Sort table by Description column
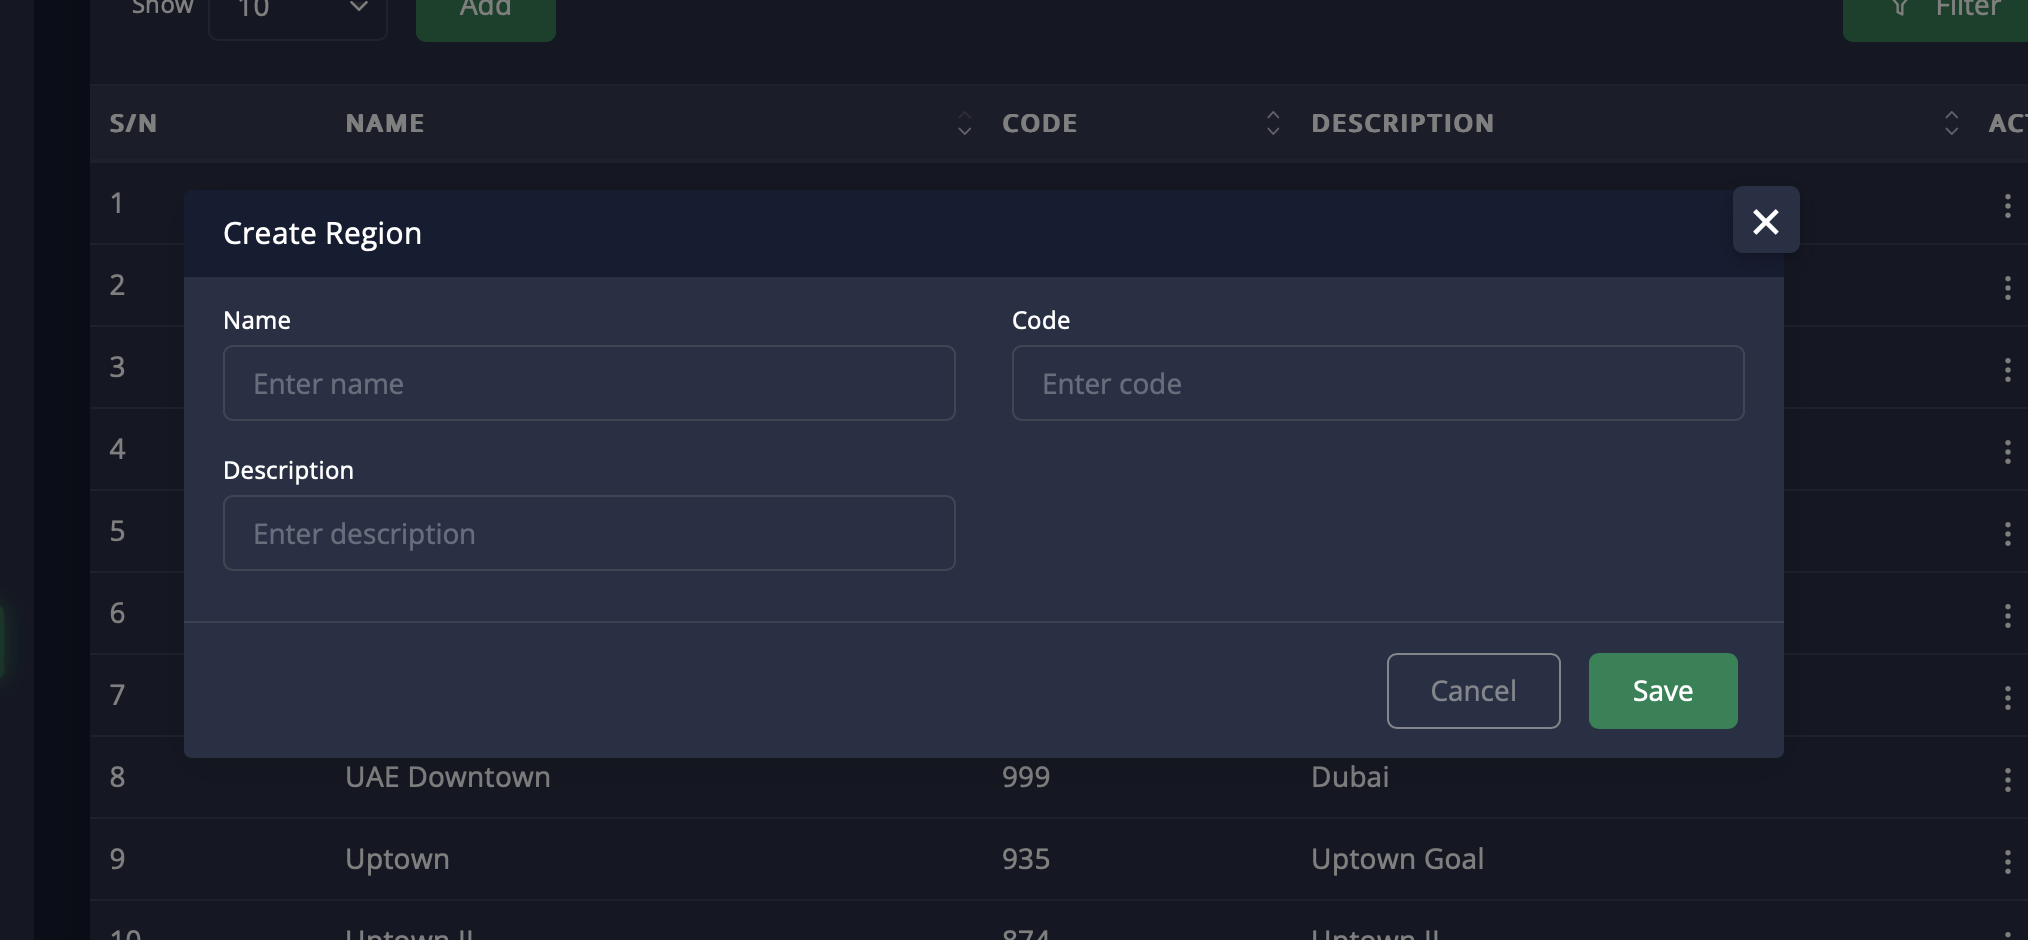 (x=1950, y=123)
